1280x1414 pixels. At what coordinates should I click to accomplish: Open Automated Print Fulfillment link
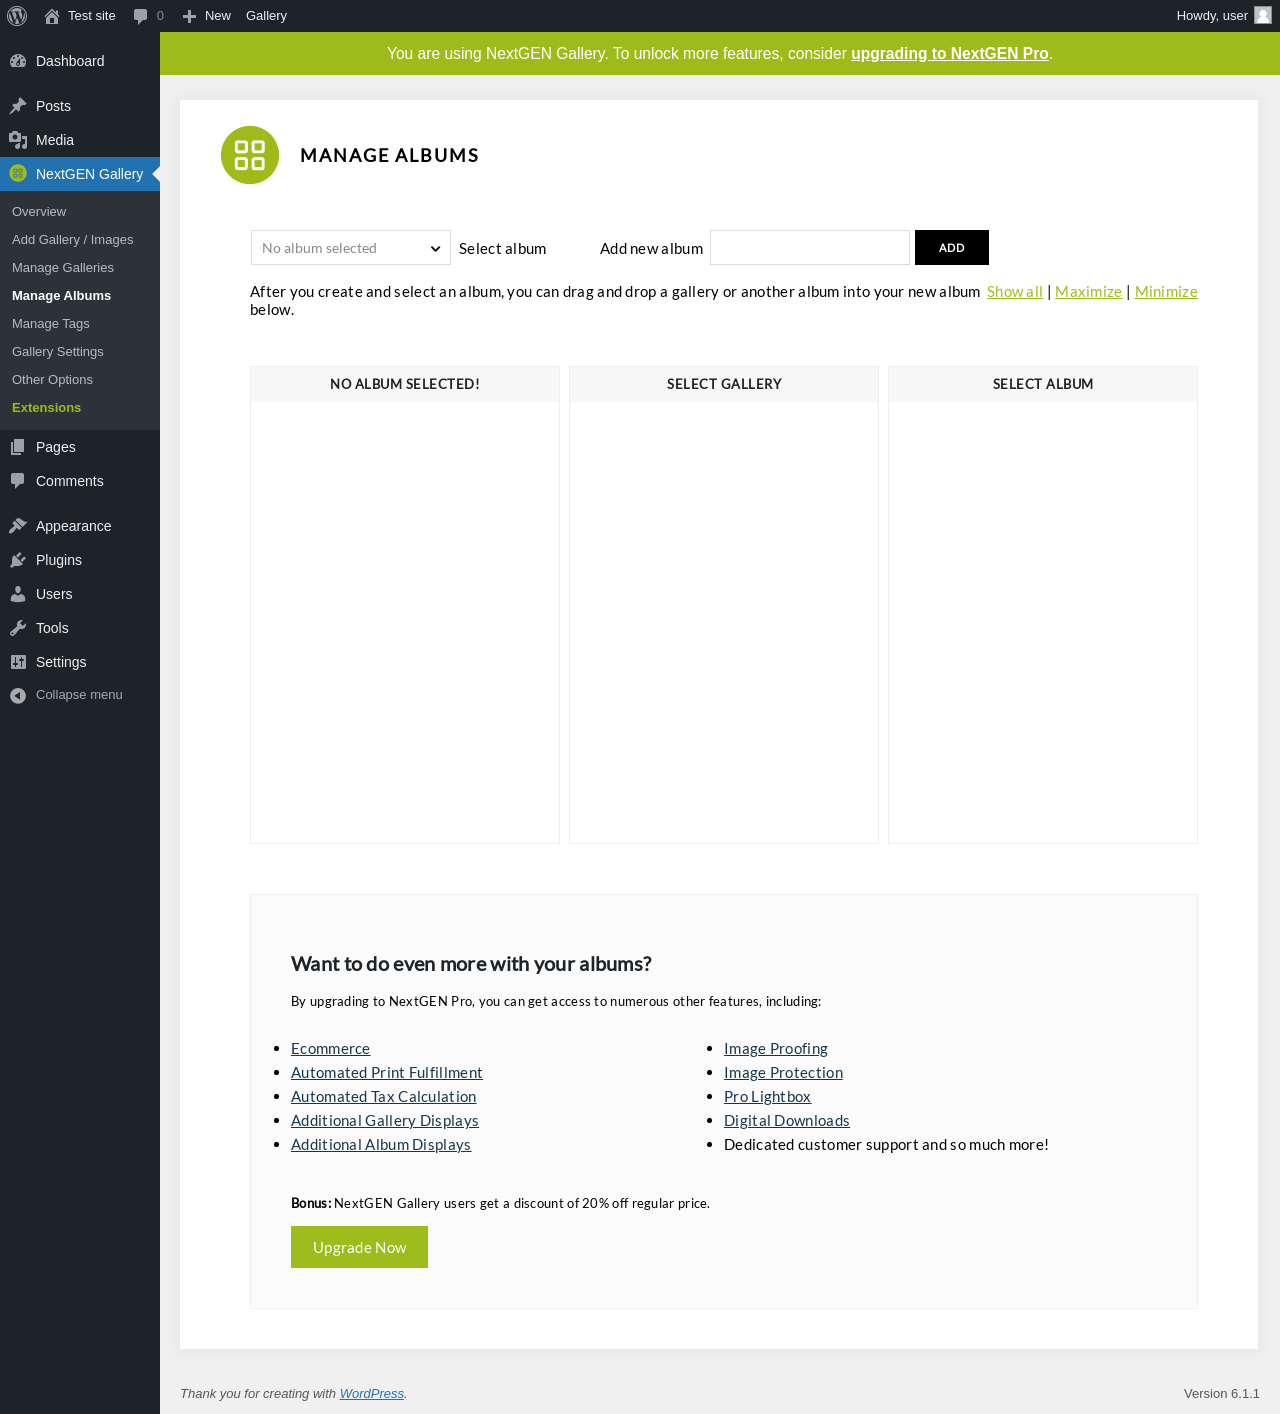(387, 1073)
